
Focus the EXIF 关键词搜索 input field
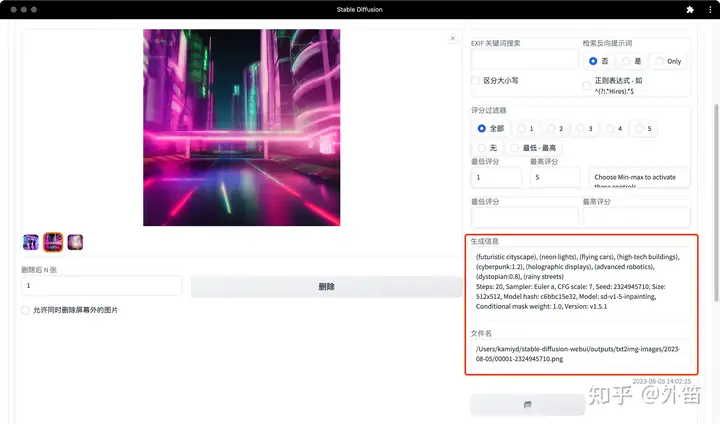pyautogui.click(x=525, y=60)
